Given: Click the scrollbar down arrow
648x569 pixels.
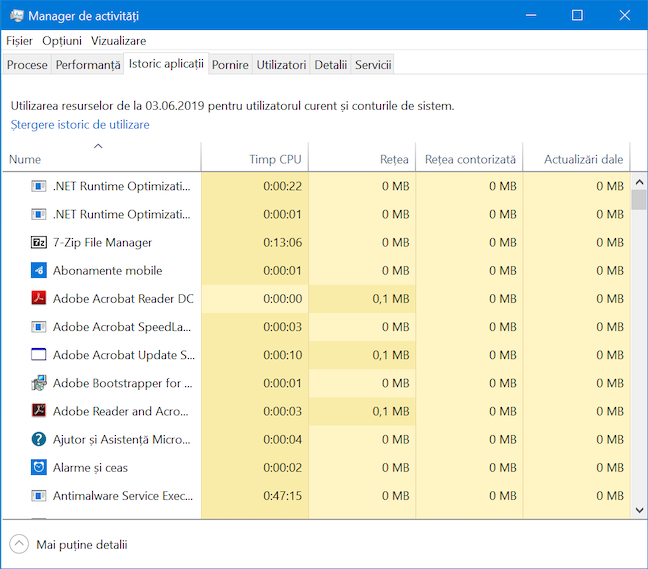Looking at the screenshot, I should (639, 510).
